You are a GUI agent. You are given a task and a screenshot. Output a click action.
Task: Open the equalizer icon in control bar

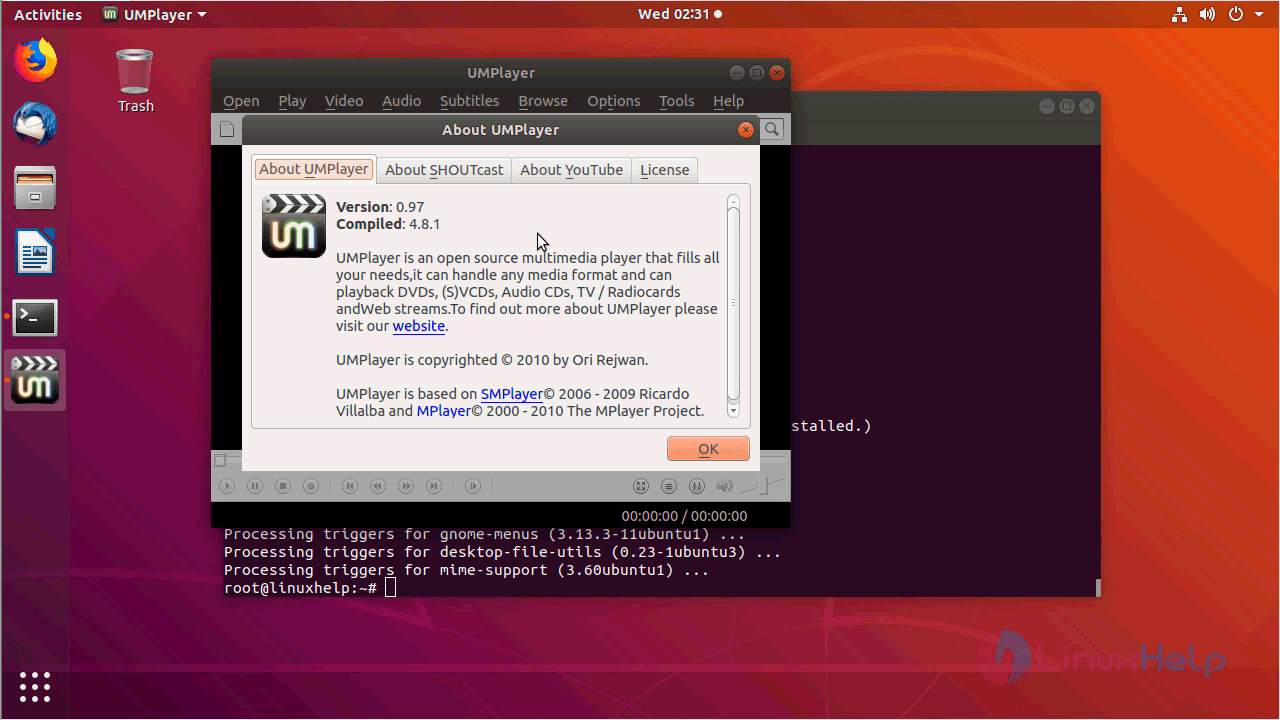point(697,486)
